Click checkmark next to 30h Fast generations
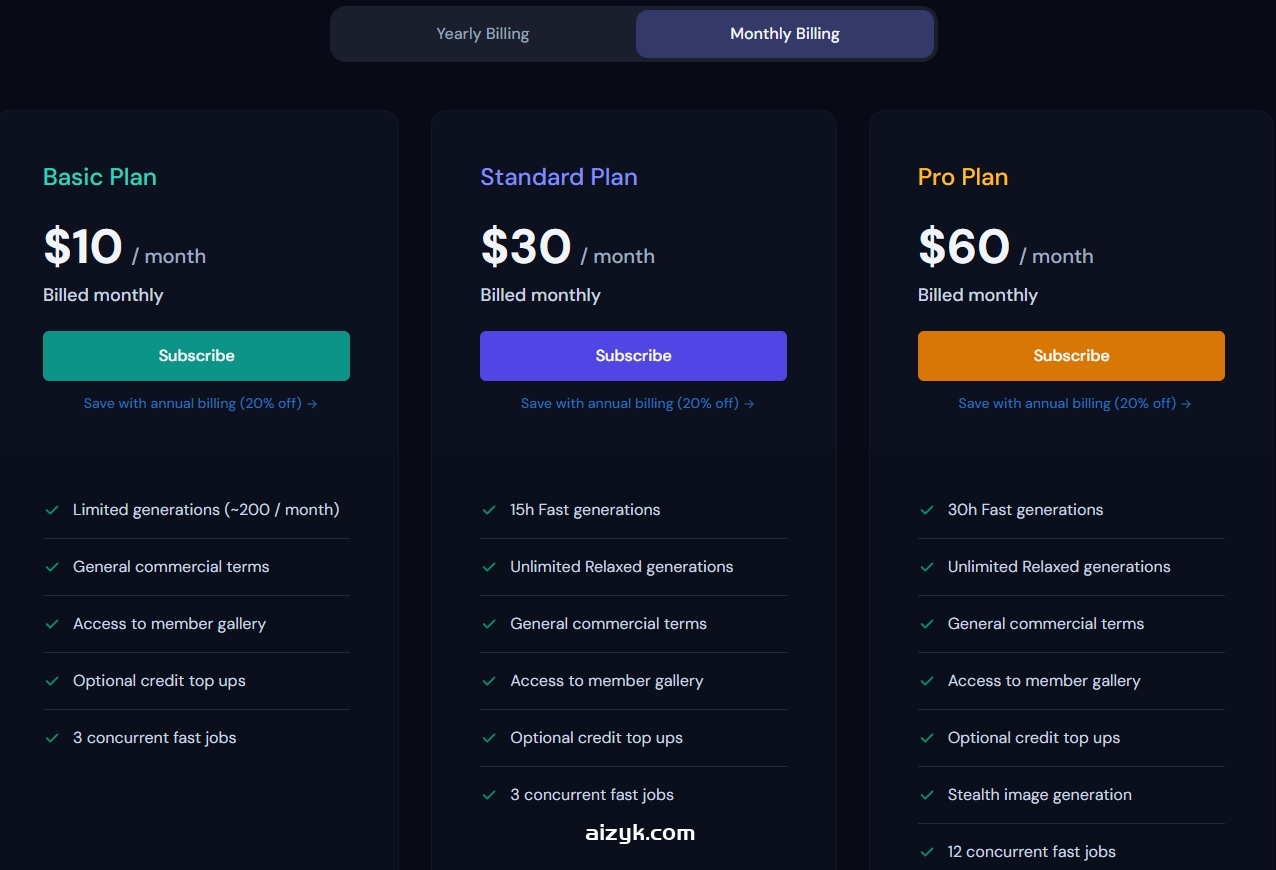 coord(927,510)
